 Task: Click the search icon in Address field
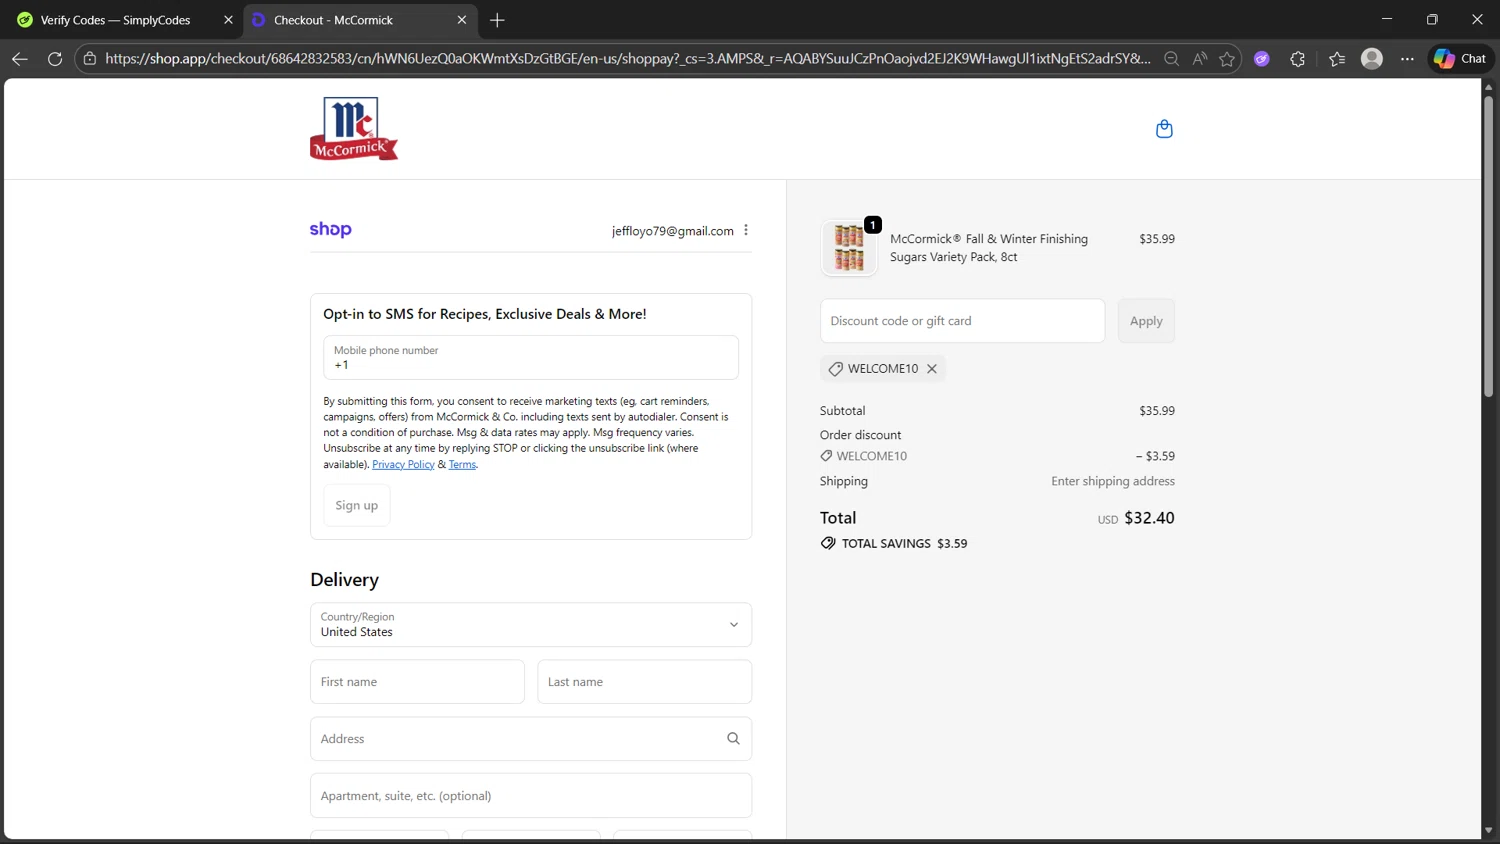733,739
